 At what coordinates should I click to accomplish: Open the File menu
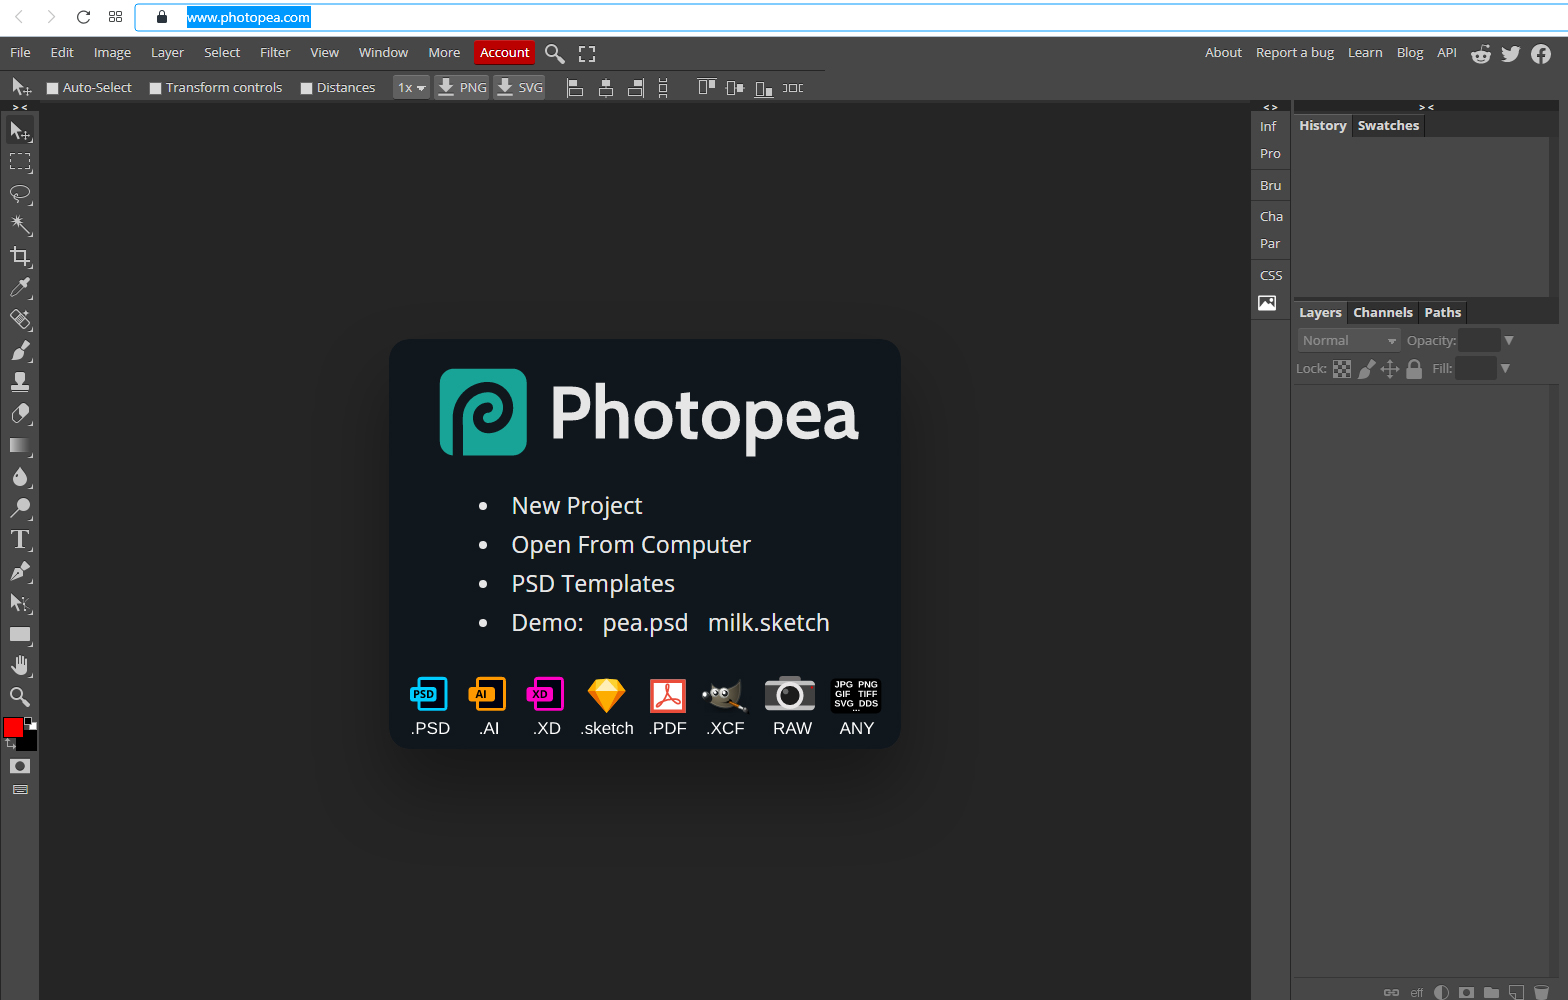tap(20, 53)
